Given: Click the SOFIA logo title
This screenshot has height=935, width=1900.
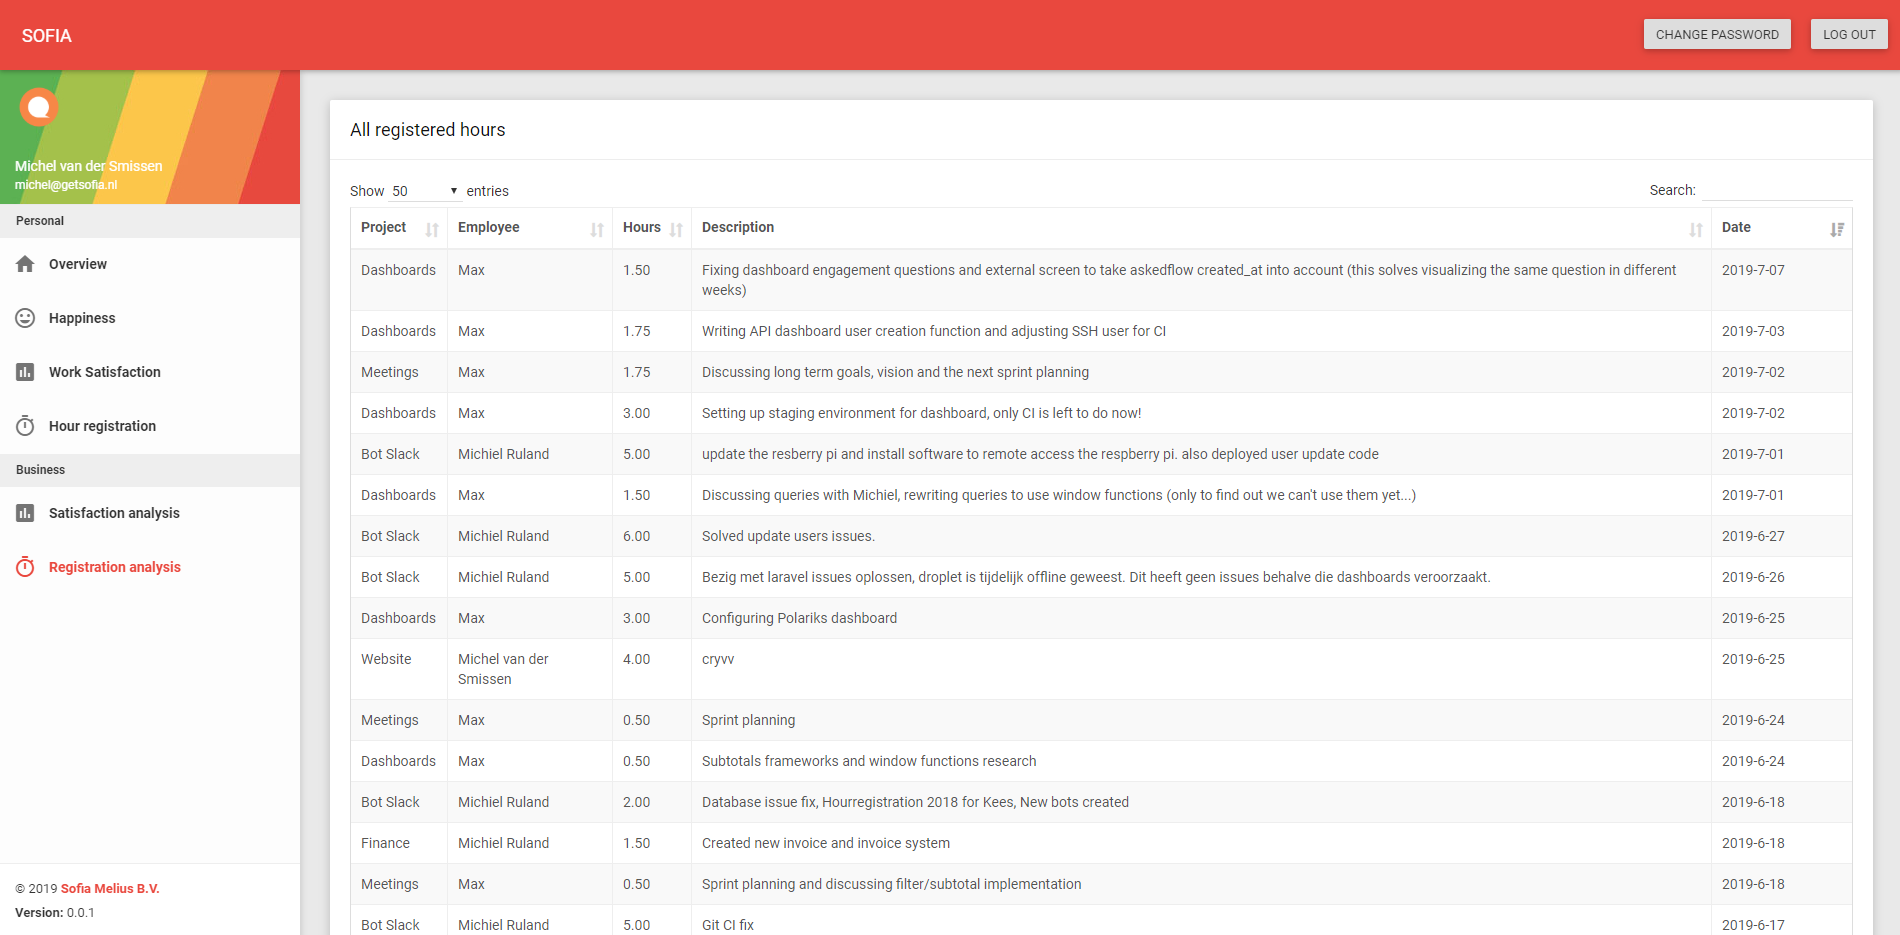Looking at the screenshot, I should 47,36.
